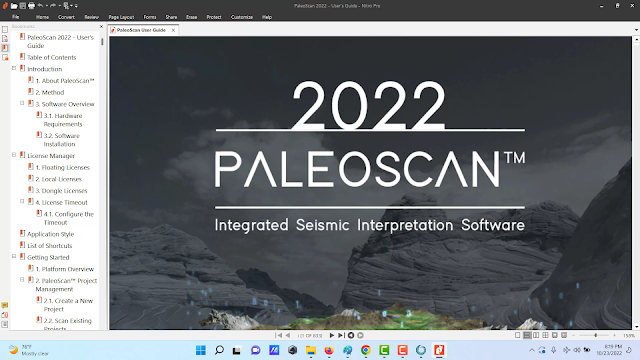This screenshot has width=640, height=360.
Task: Open the Table of Contents bookmark
Action: click(51, 58)
